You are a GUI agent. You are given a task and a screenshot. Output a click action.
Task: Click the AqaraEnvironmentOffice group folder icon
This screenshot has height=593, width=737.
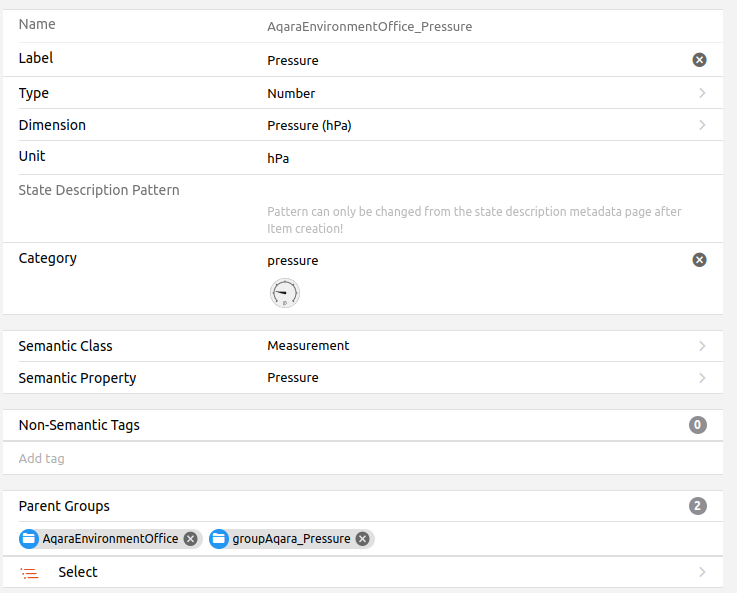coord(29,539)
